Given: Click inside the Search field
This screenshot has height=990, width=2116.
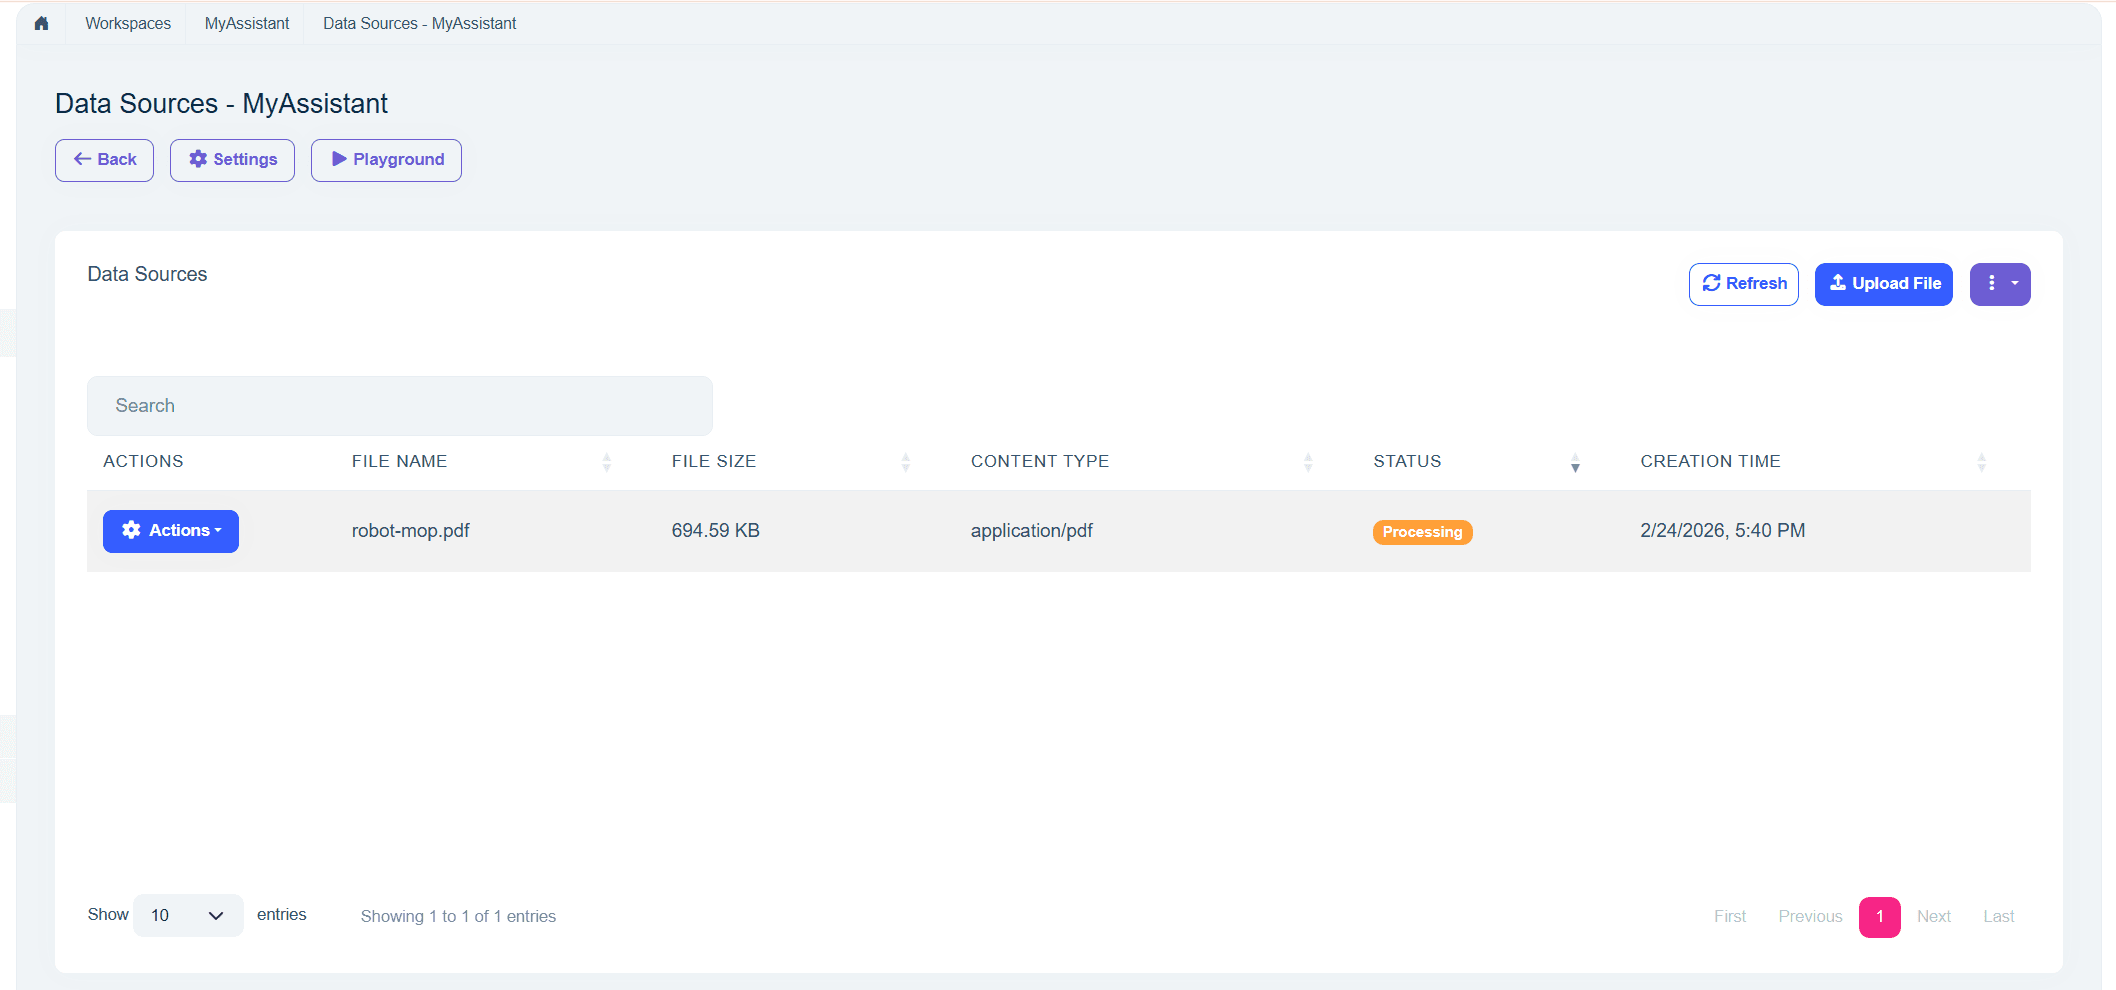Looking at the screenshot, I should (x=399, y=405).
